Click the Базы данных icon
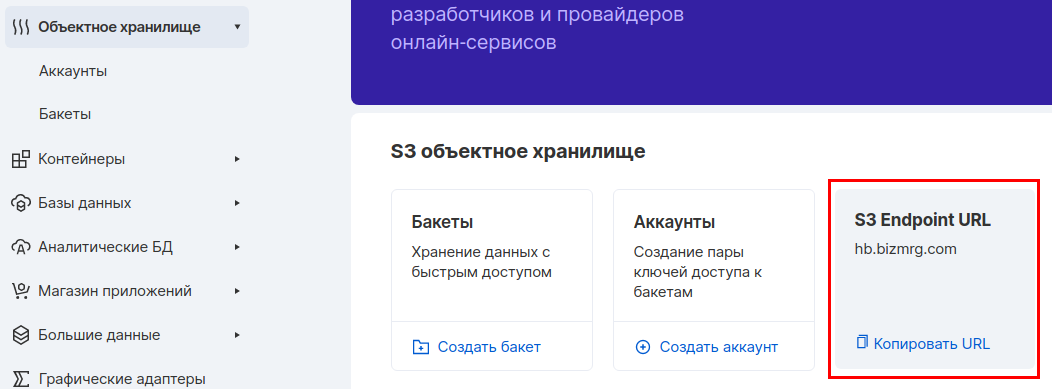 pos(21,203)
